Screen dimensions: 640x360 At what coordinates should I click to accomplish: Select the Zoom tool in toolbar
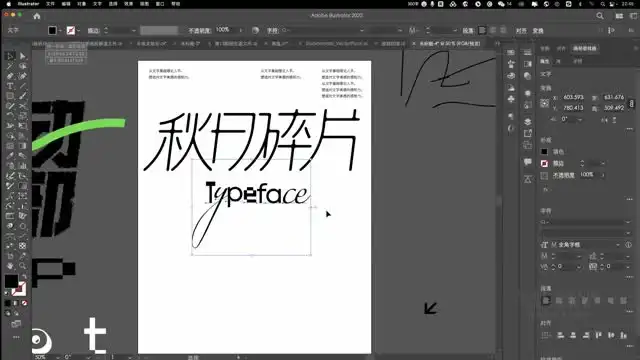click(22, 266)
